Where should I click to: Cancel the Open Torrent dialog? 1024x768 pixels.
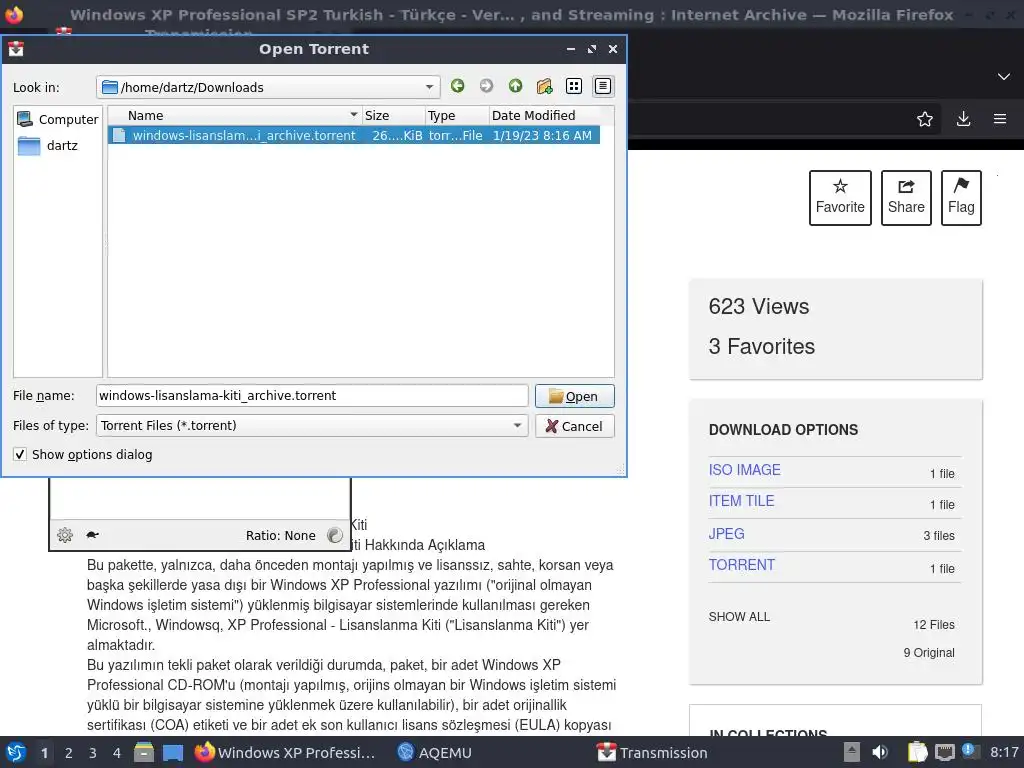click(x=575, y=426)
